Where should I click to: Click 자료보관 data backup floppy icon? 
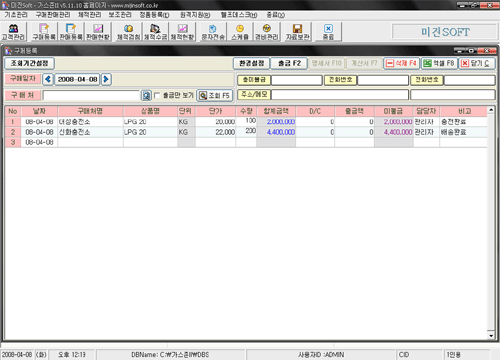(x=297, y=32)
